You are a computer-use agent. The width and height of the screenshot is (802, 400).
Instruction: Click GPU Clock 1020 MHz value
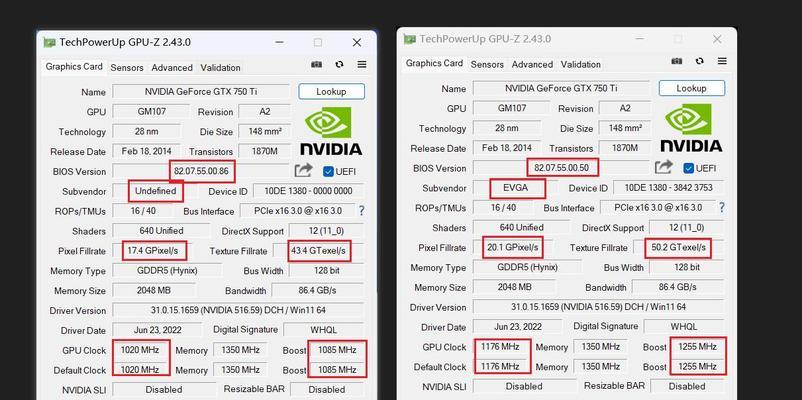(140, 350)
